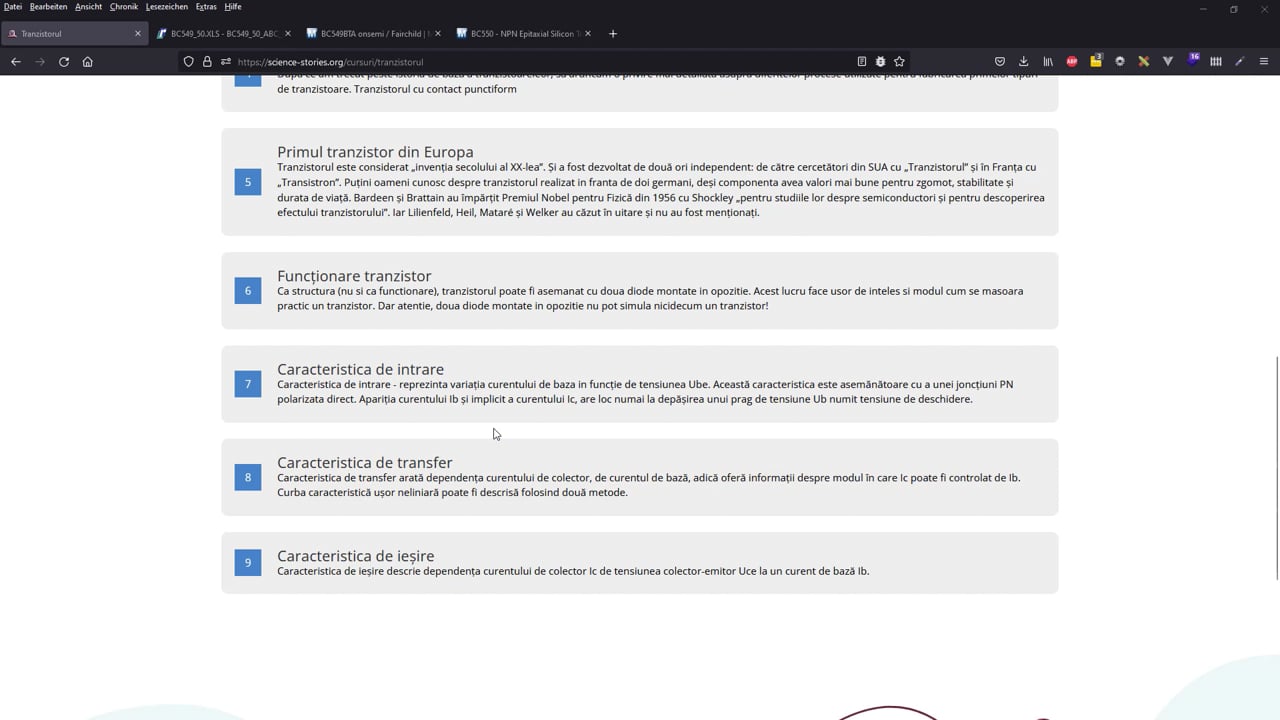Open the Bearbeiten menu

coord(48,6)
